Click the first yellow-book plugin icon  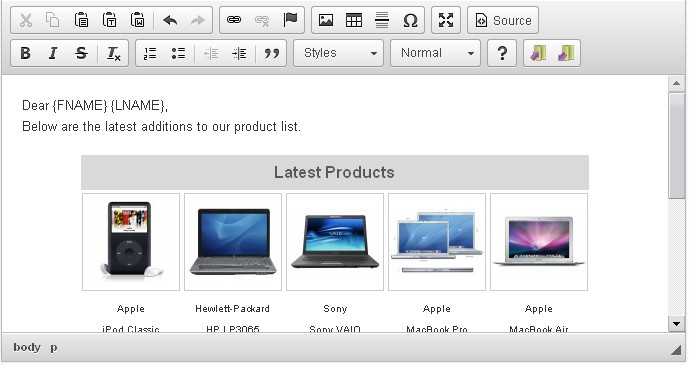(538, 53)
